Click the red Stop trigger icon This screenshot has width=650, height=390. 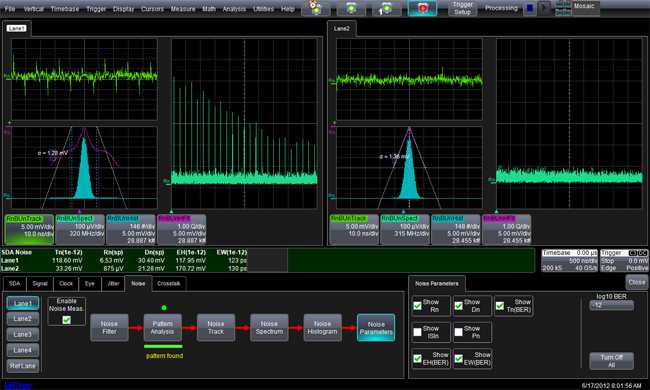point(422,8)
